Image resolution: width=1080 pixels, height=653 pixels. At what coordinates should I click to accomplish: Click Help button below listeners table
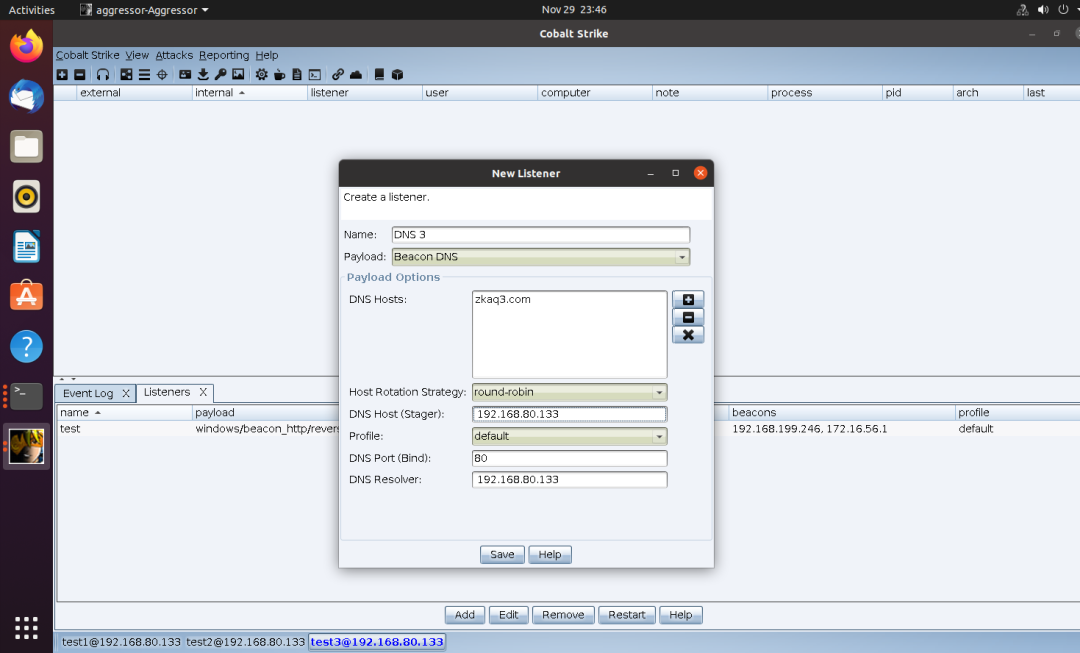pos(681,615)
